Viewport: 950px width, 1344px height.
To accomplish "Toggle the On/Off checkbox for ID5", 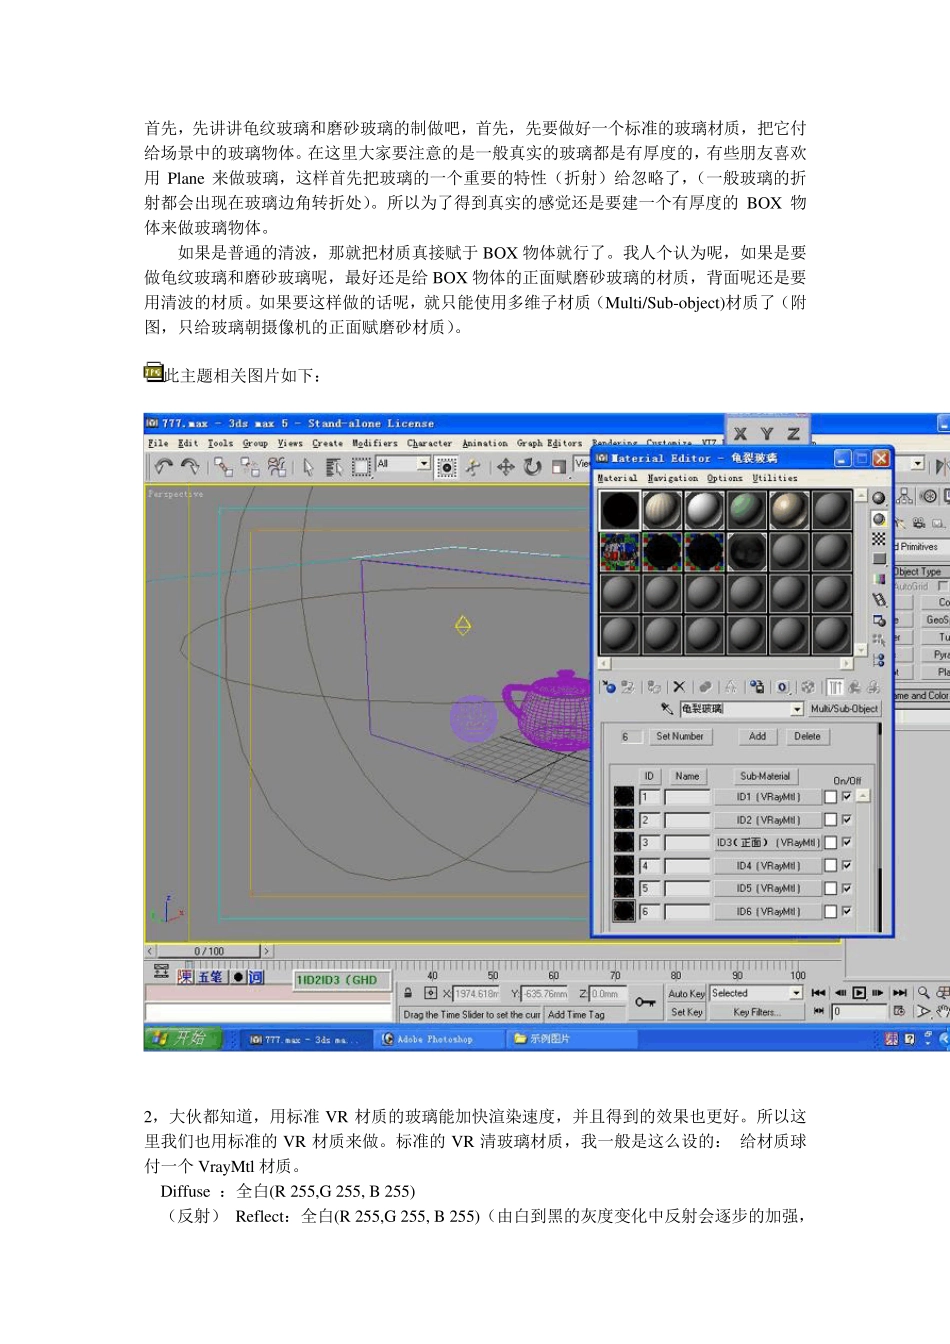I will point(847,888).
